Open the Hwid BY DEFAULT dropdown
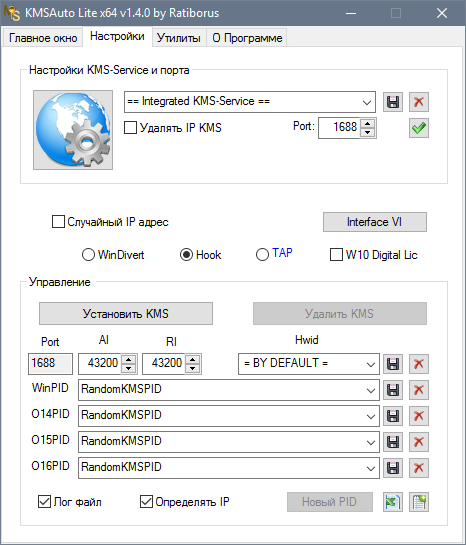The width and height of the screenshot is (466, 545). (x=309, y=364)
